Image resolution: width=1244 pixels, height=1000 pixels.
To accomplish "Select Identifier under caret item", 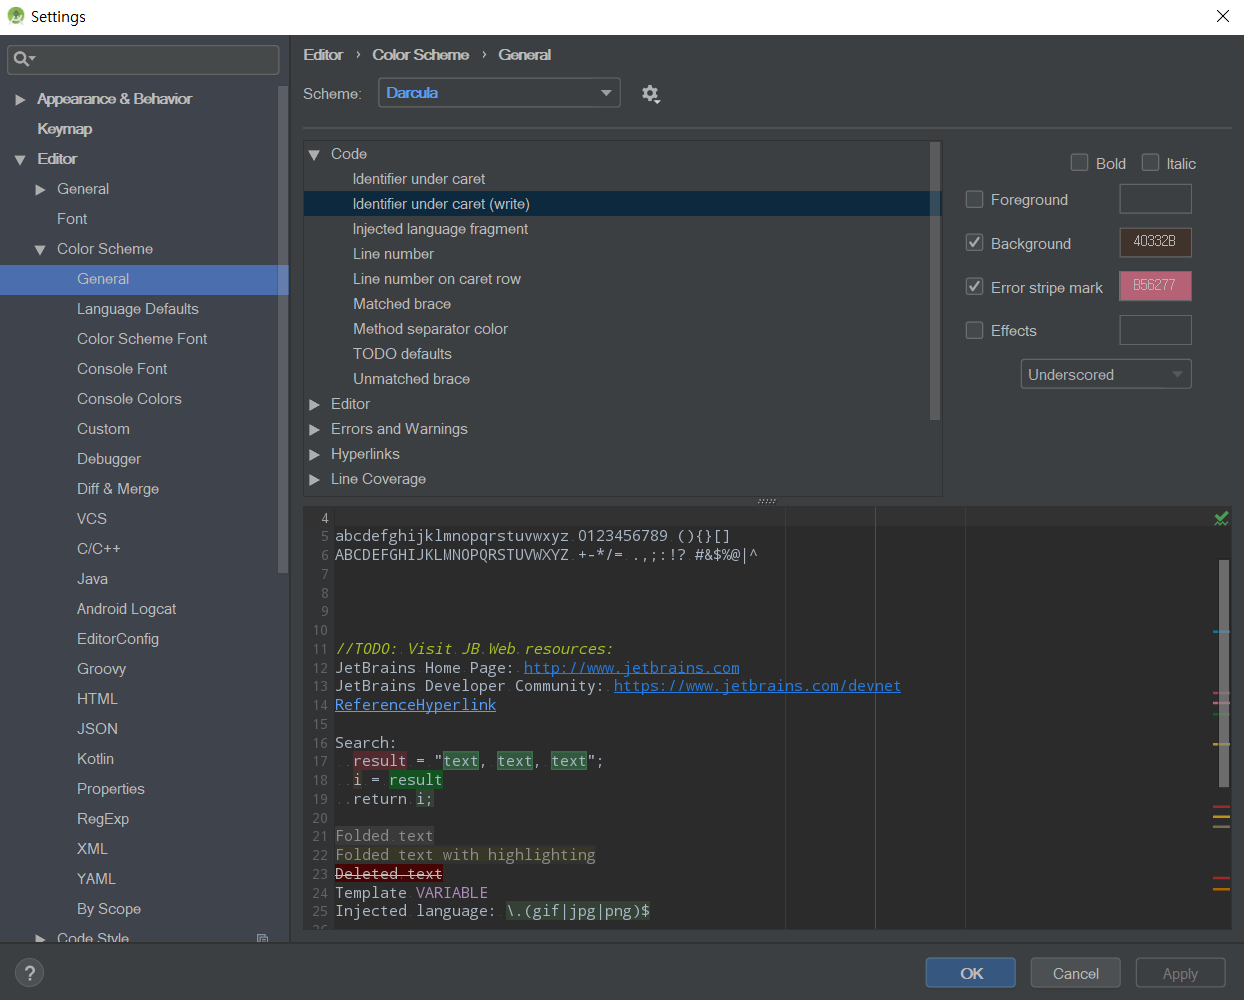I will click(419, 179).
